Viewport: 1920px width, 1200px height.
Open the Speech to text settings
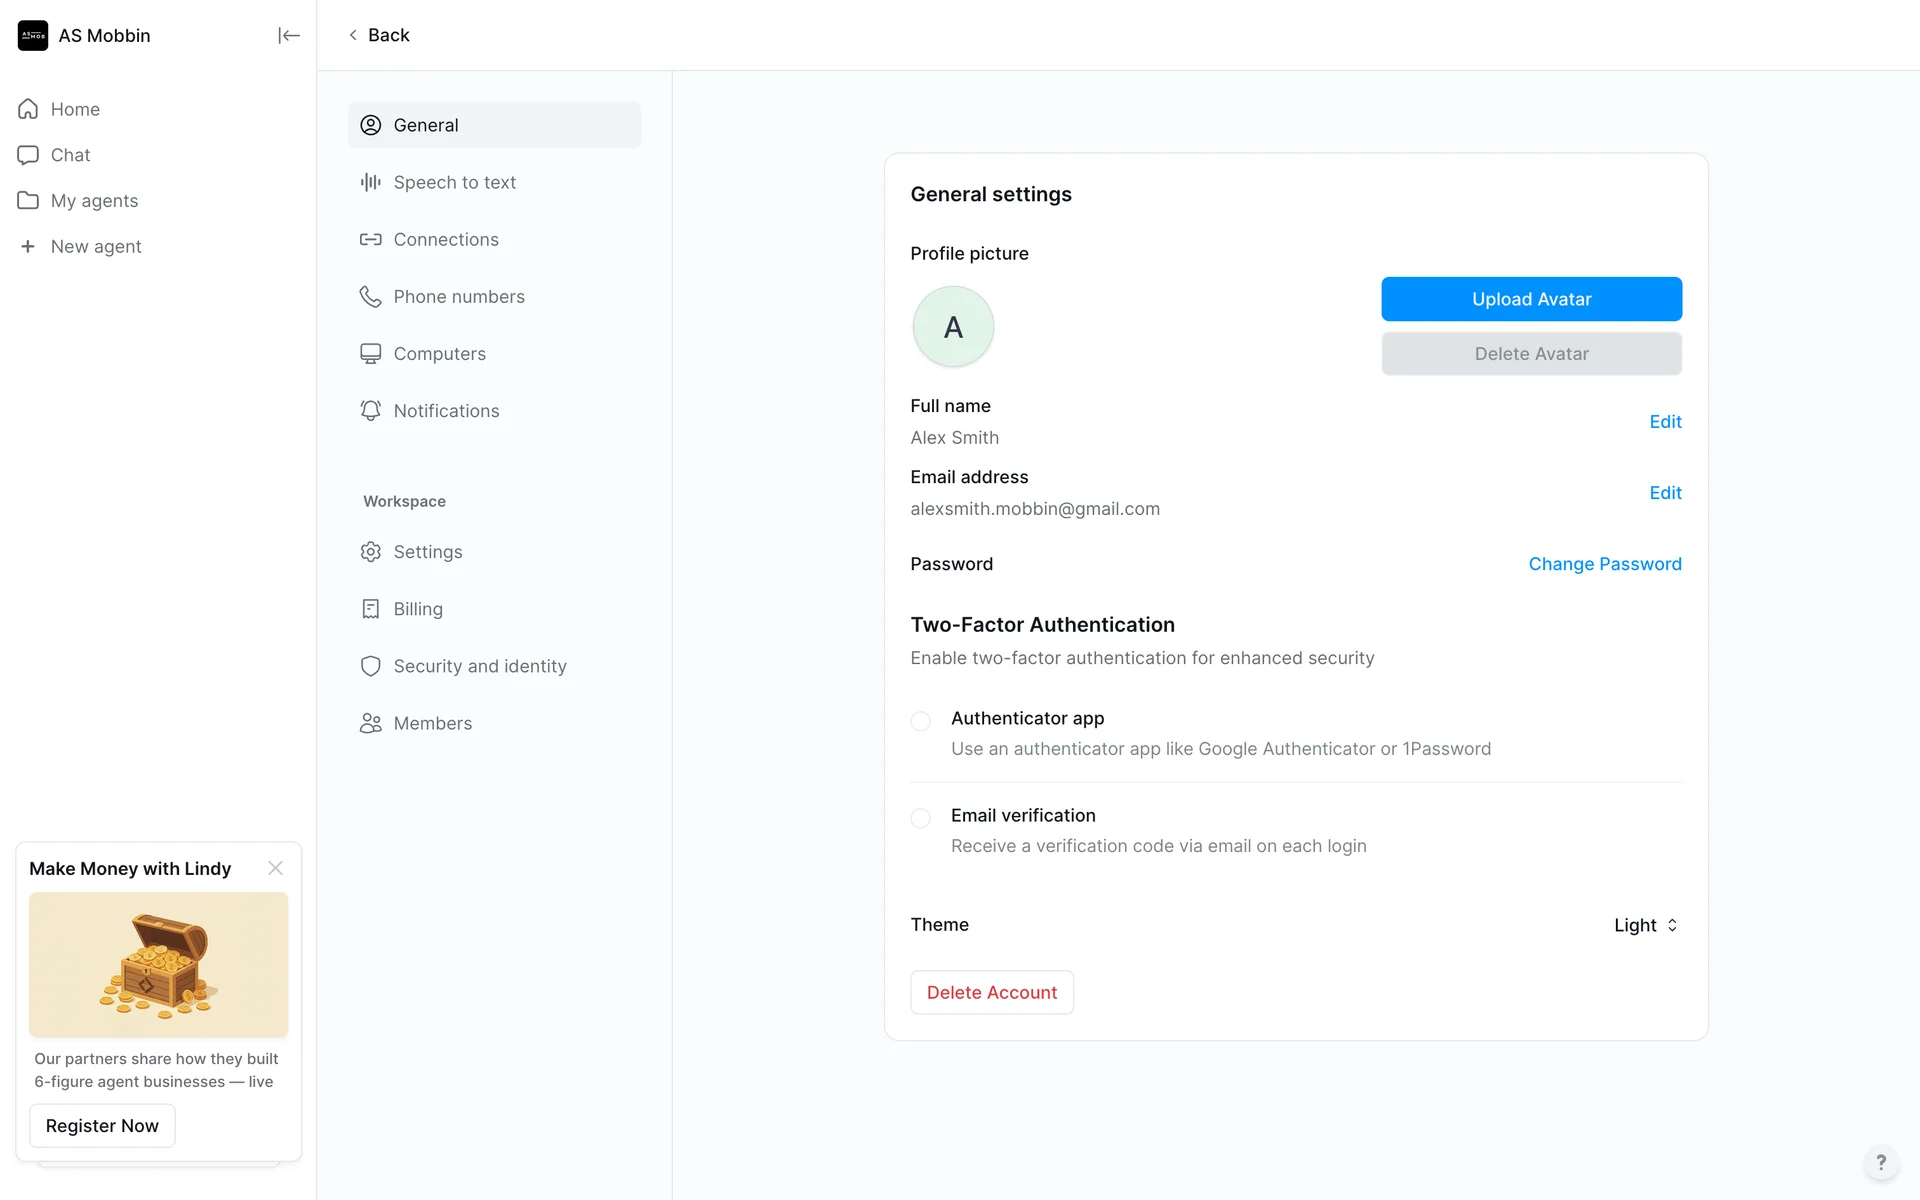tap(454, 182)
